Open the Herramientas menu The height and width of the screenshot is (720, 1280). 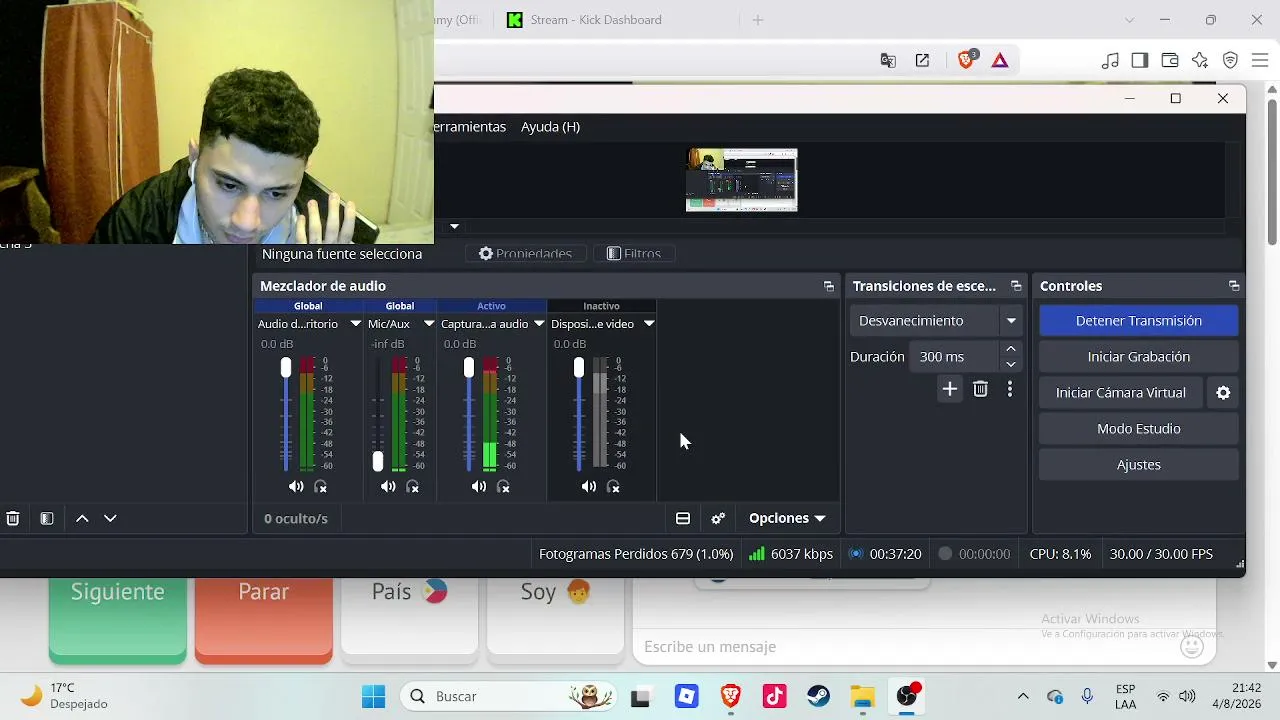470,127
